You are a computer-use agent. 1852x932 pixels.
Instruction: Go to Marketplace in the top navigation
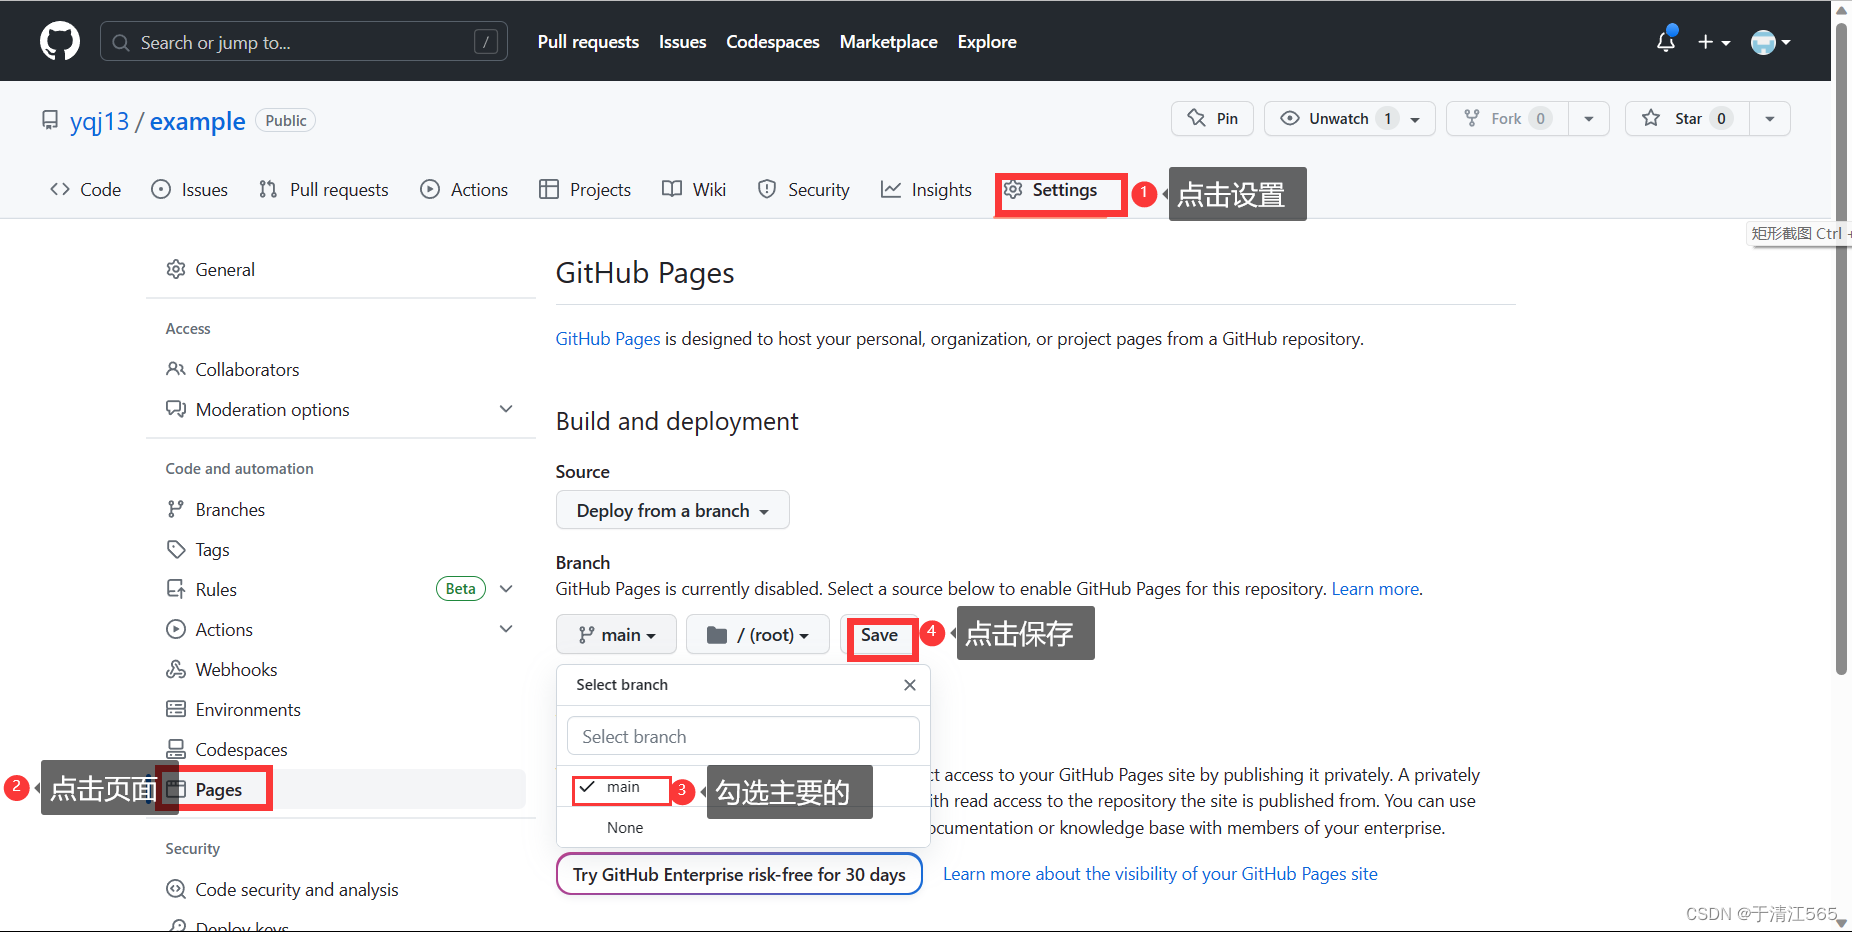(x=889, y=42)
